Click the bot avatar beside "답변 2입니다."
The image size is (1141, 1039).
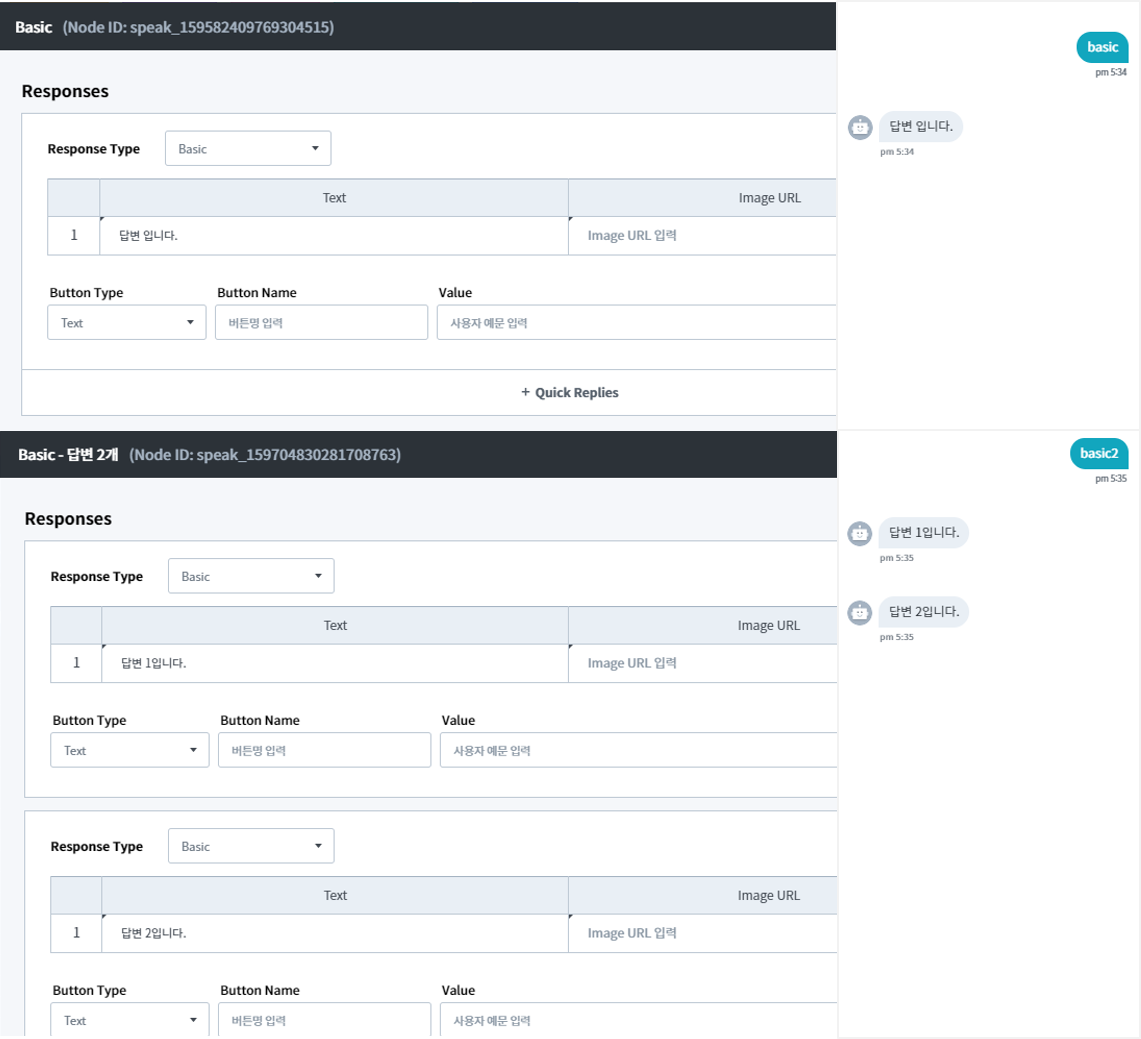pyautogui.click(x=859, y=612)
